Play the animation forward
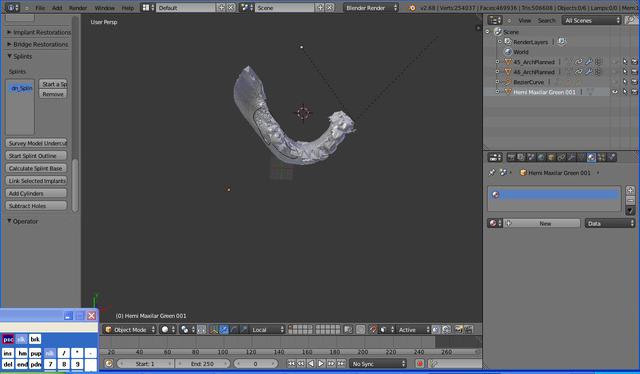Screen dimensions: 640x374 321,363
